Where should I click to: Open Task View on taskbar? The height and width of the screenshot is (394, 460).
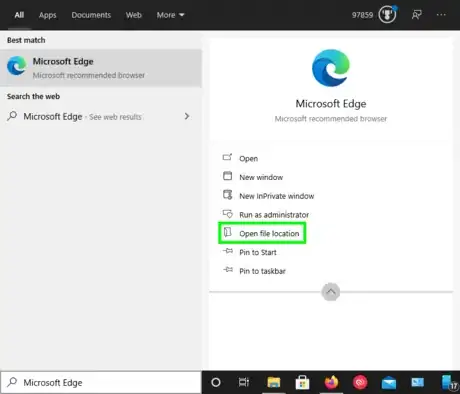[x=244, y=382]
